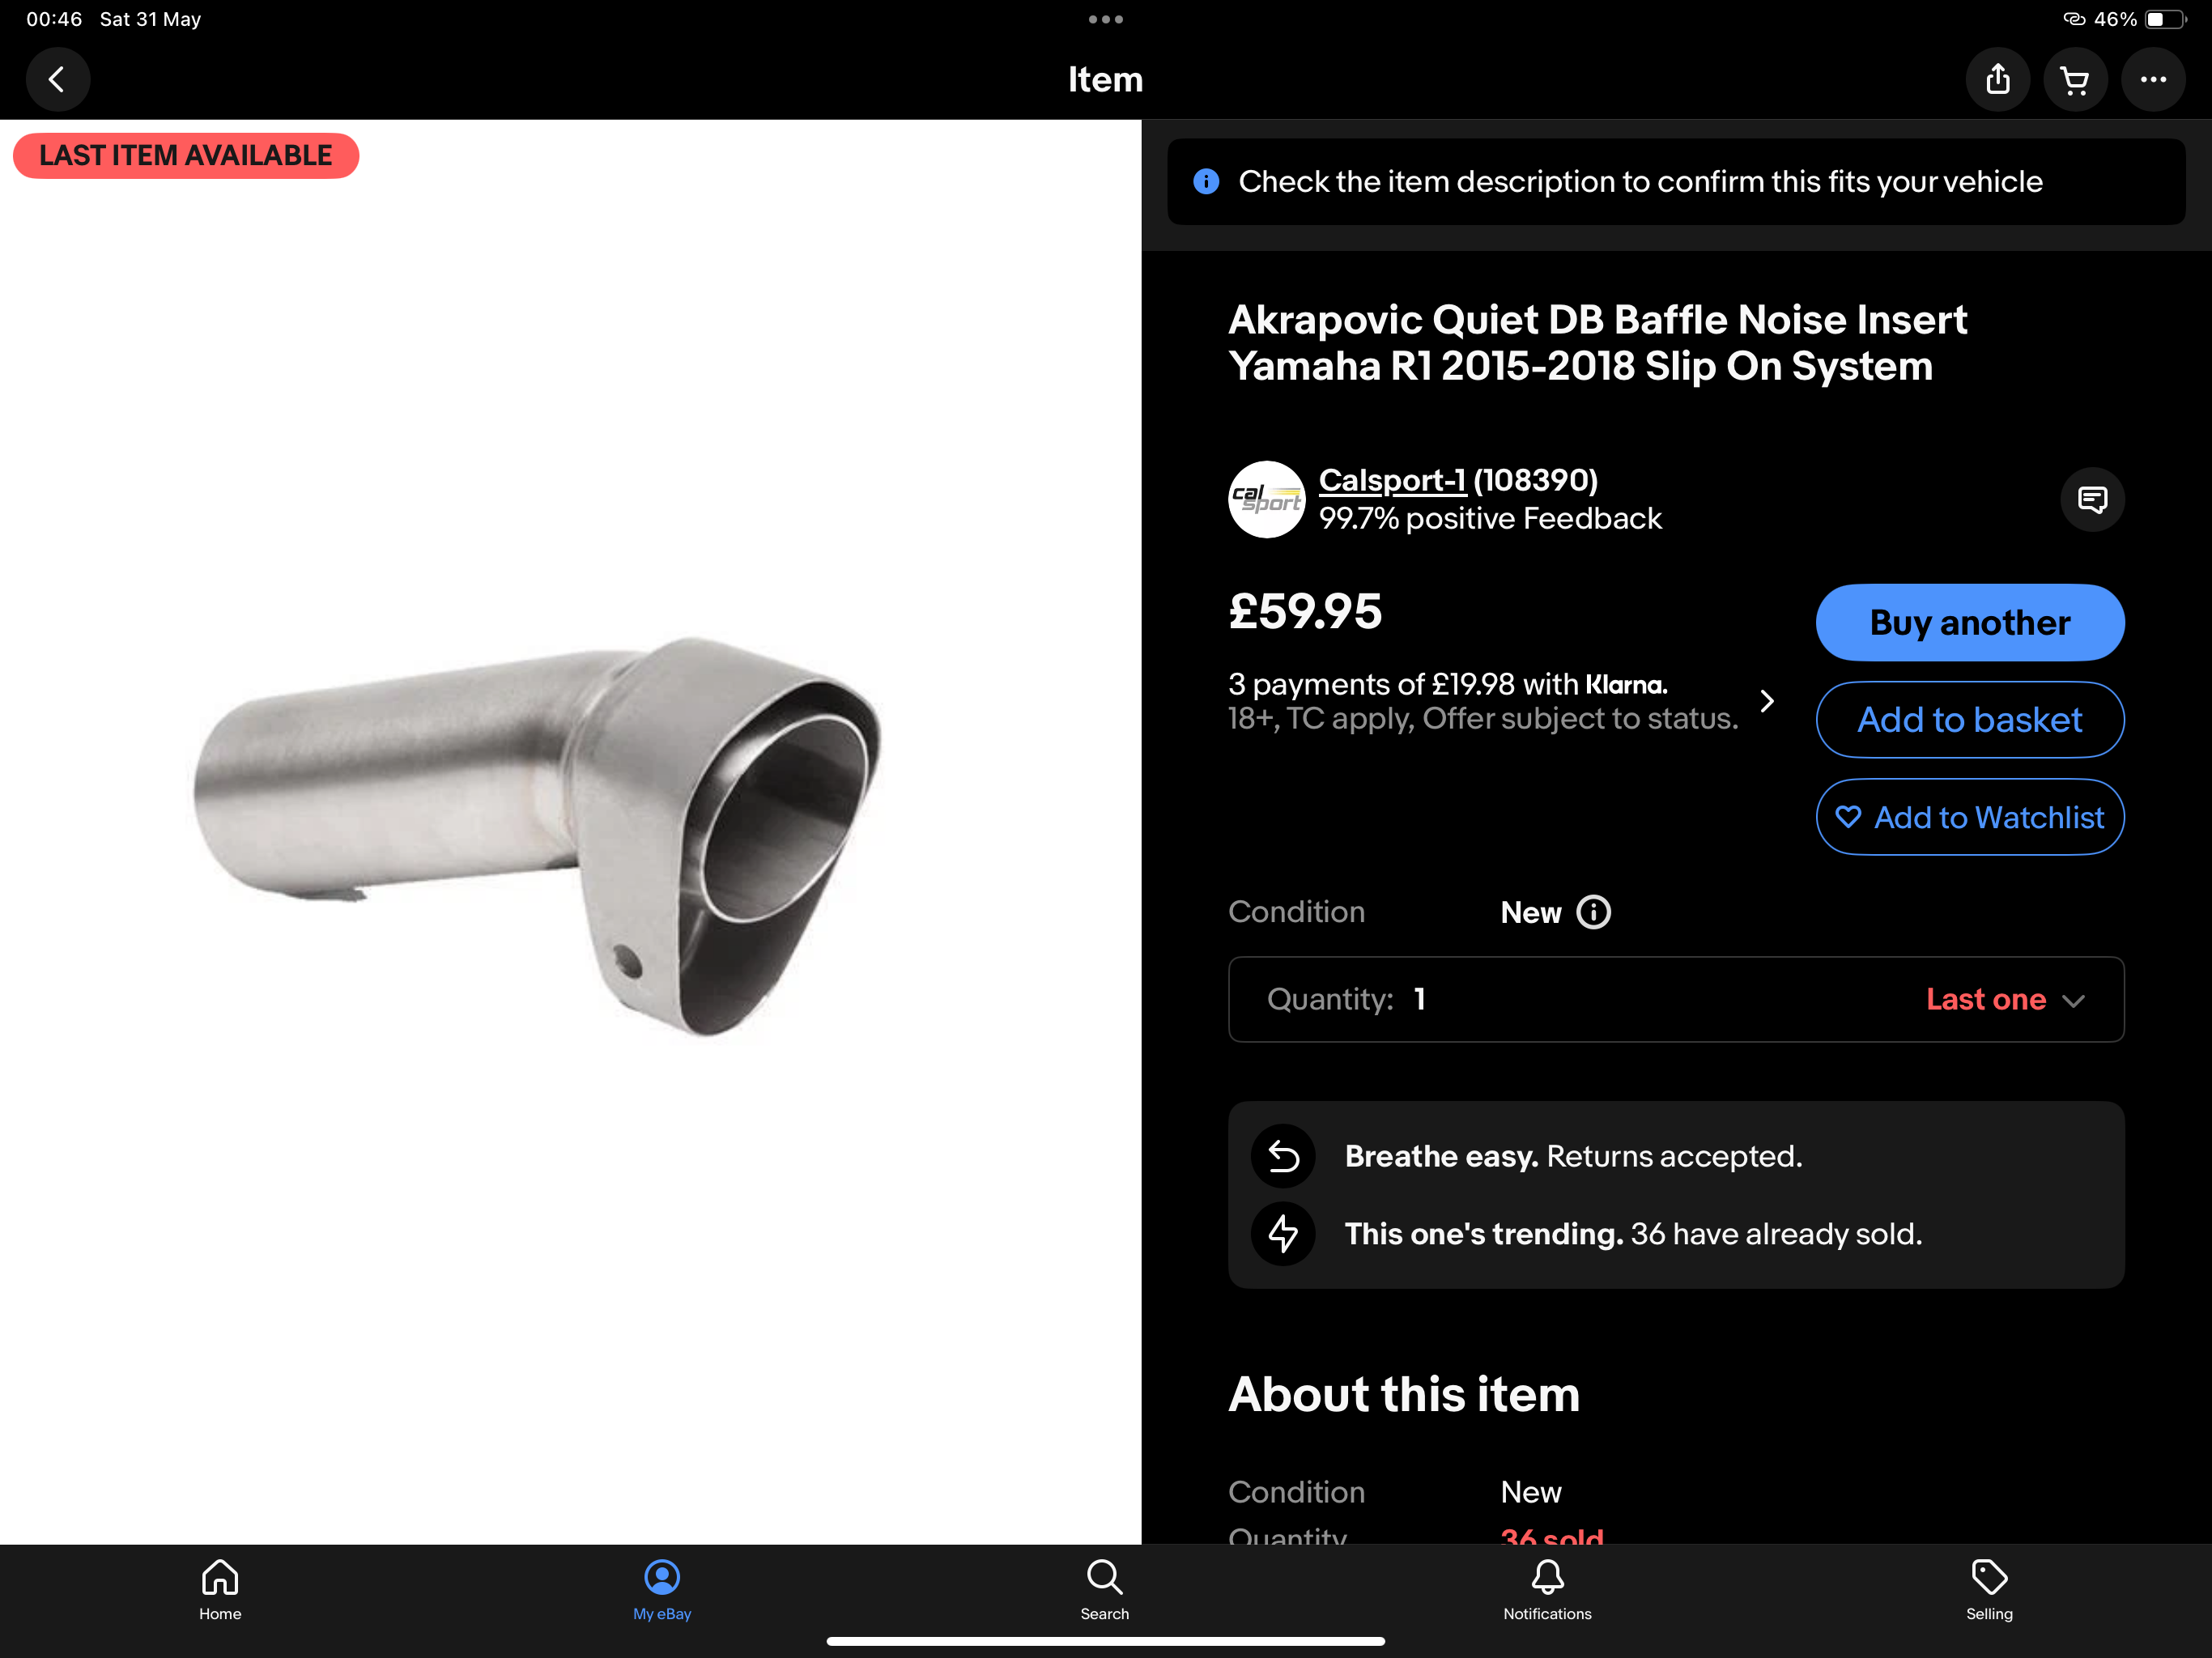Open Calsport-1 seller logo
This screenshot has width=2212, height=1658.
(1266, 499)
